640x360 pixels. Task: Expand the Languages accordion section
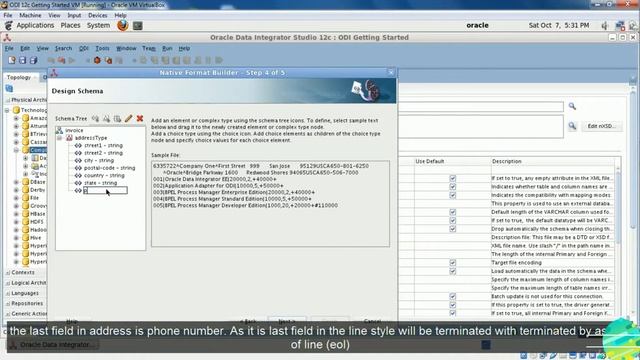24,293
